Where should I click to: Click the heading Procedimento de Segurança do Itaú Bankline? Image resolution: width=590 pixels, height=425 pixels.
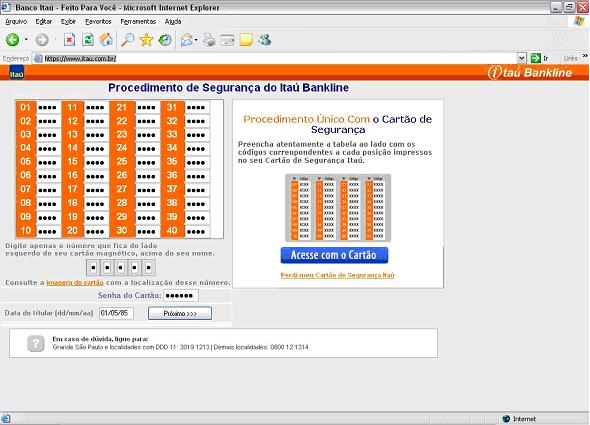(228, 88)
